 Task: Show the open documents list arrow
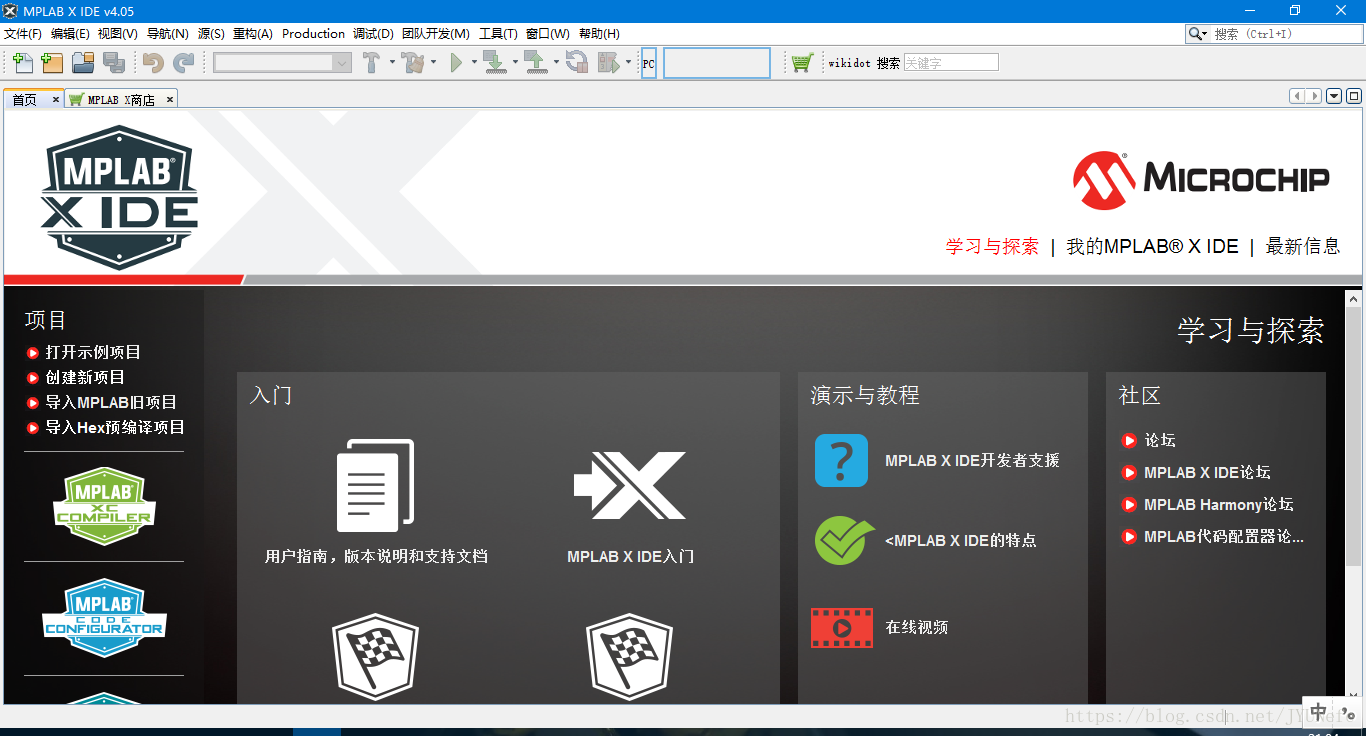tap(1334, 96)
